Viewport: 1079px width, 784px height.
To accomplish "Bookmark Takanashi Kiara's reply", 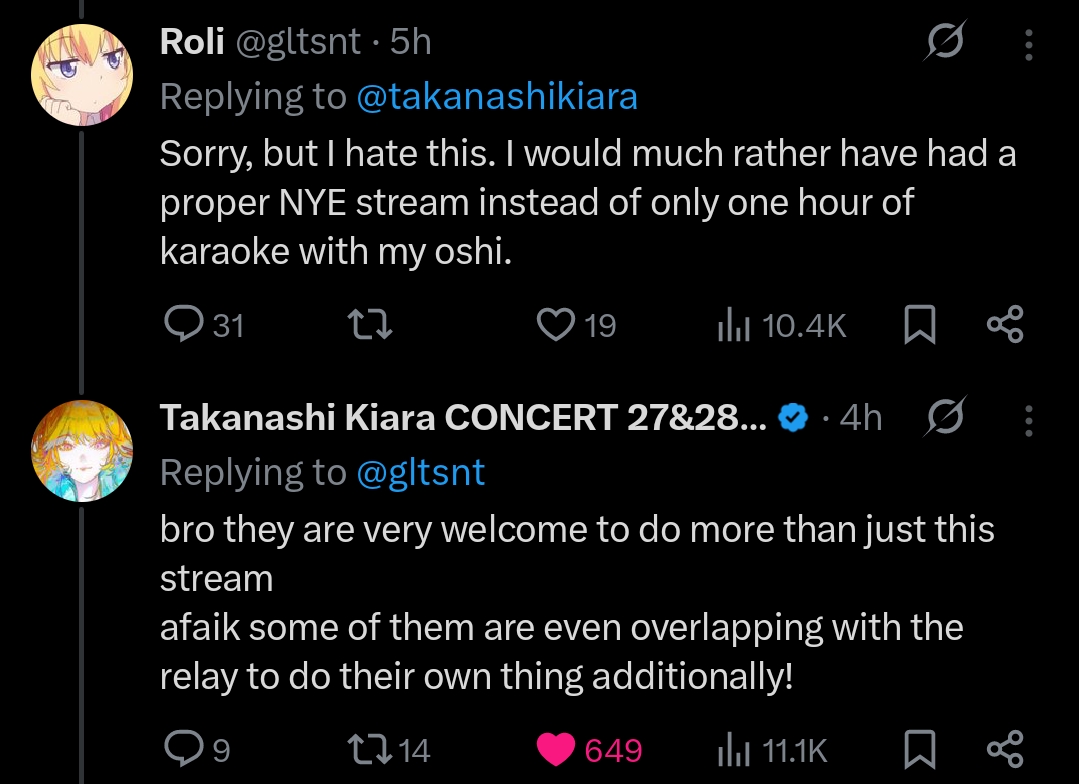I will coord(919,749).
